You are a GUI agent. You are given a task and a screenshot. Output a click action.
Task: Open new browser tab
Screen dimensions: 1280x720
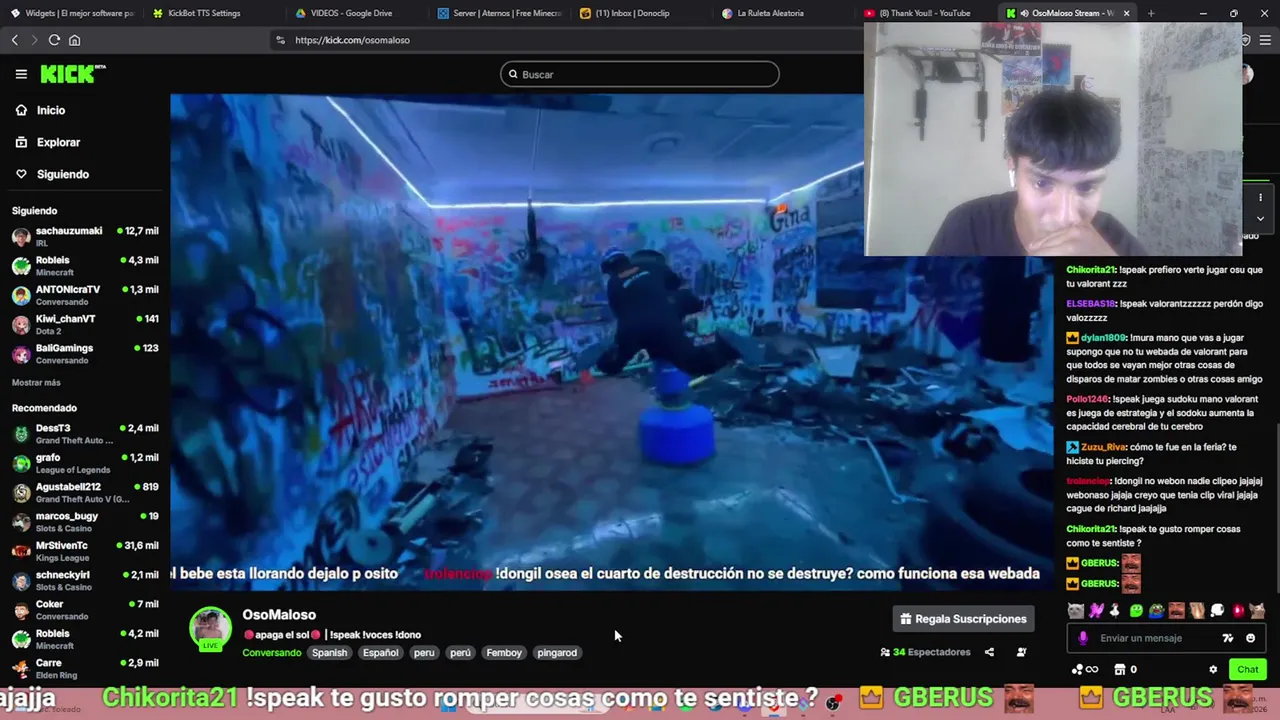1151,13
